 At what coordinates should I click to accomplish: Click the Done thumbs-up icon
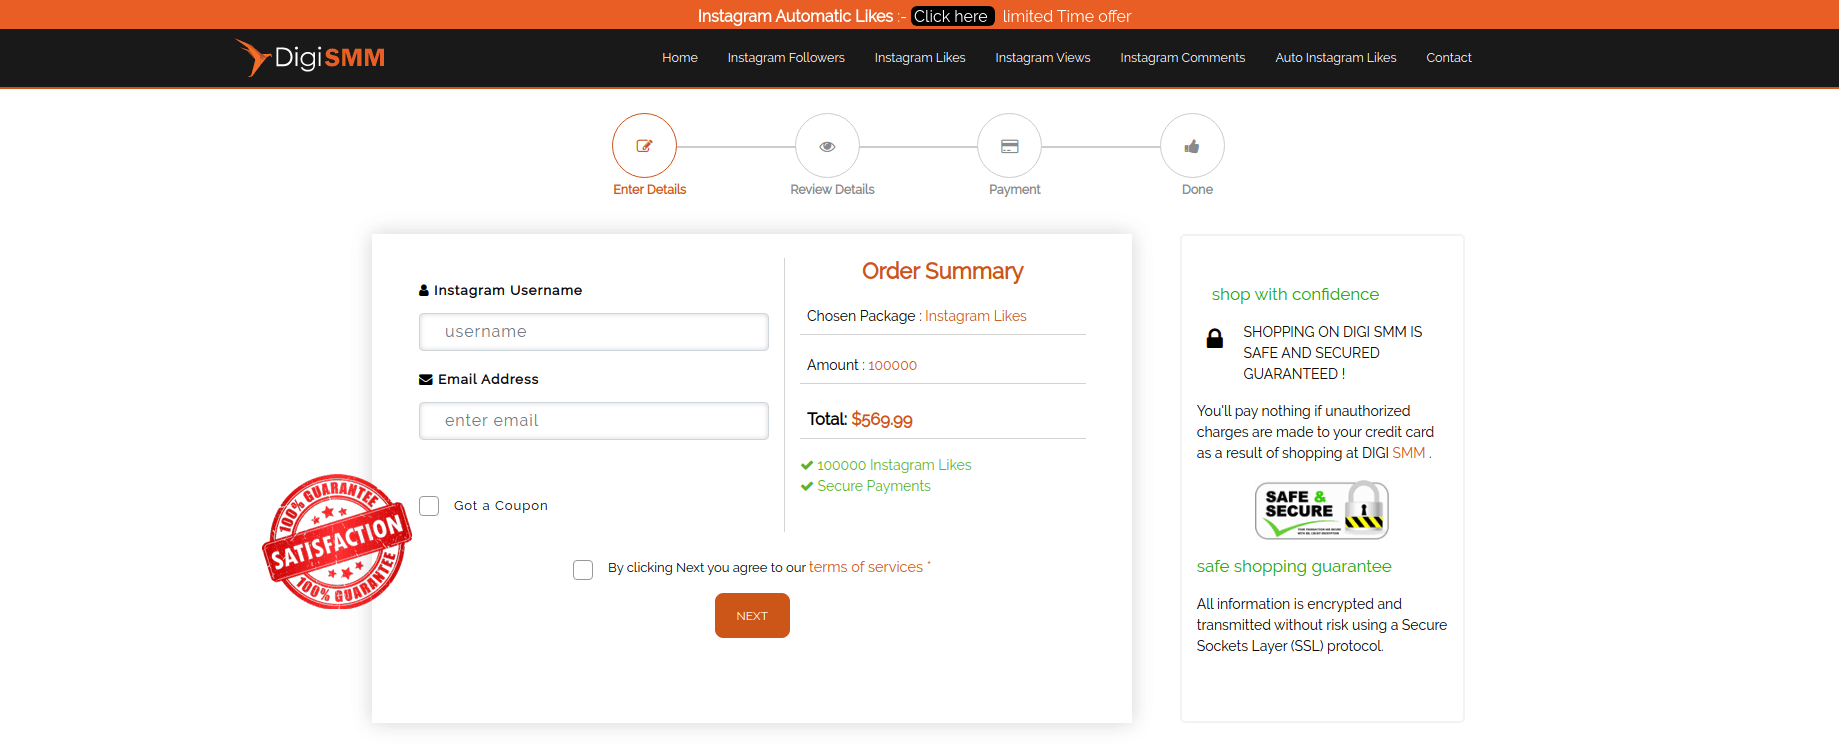(1192, 146)
